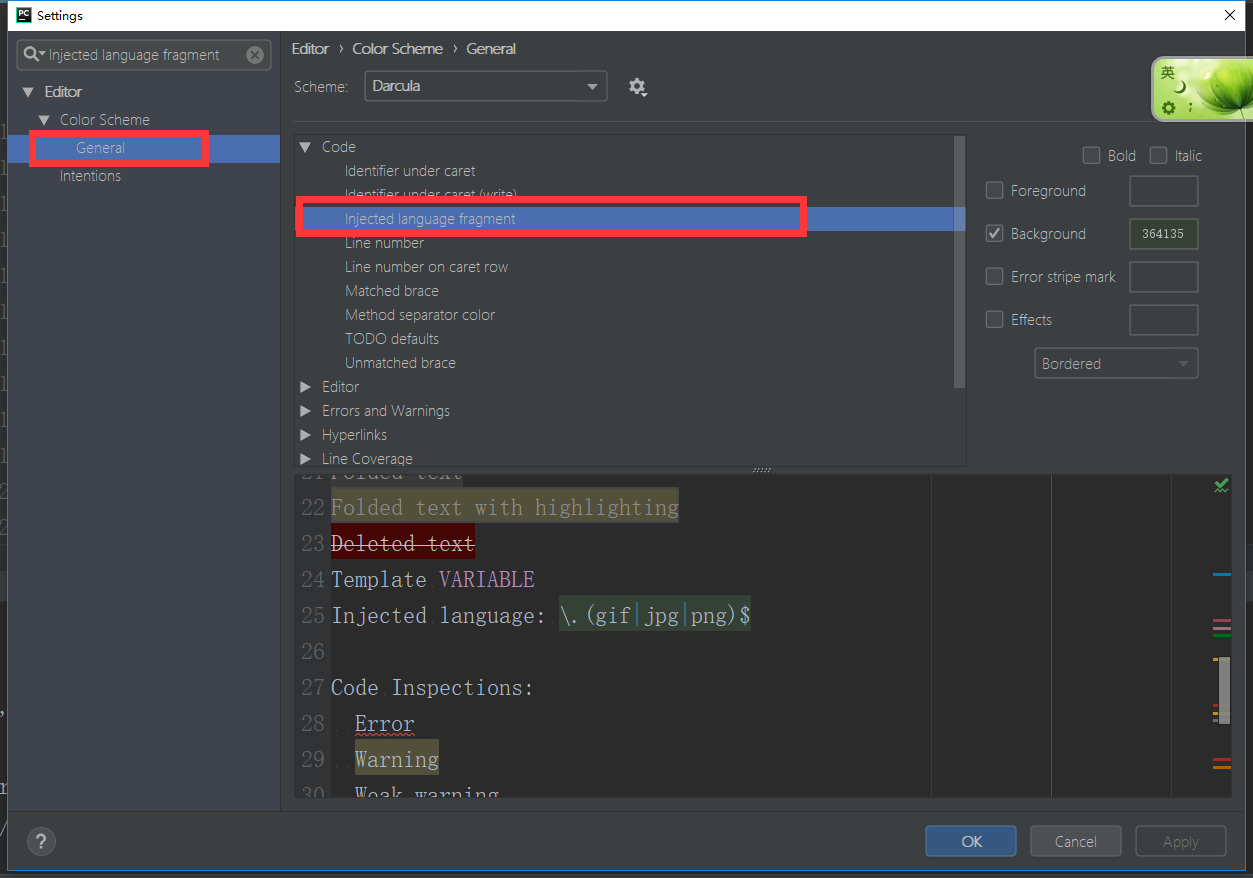Open the Background color swatch 364135
This screenshot has height=878, width=1253.
1163,234
